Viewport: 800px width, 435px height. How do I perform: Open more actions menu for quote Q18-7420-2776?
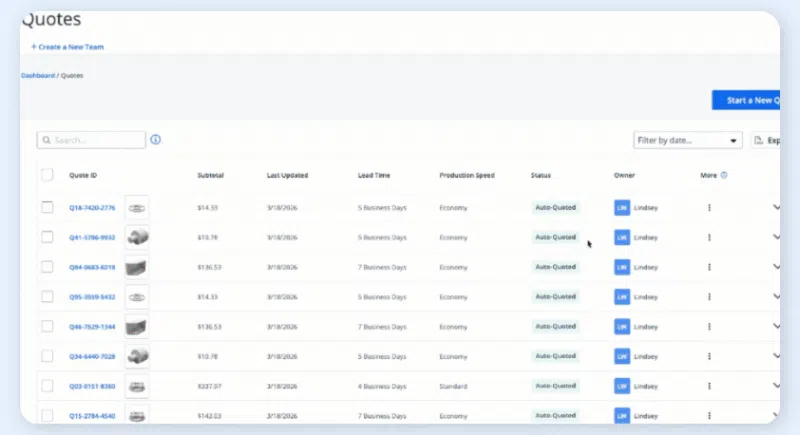[709, 208]
